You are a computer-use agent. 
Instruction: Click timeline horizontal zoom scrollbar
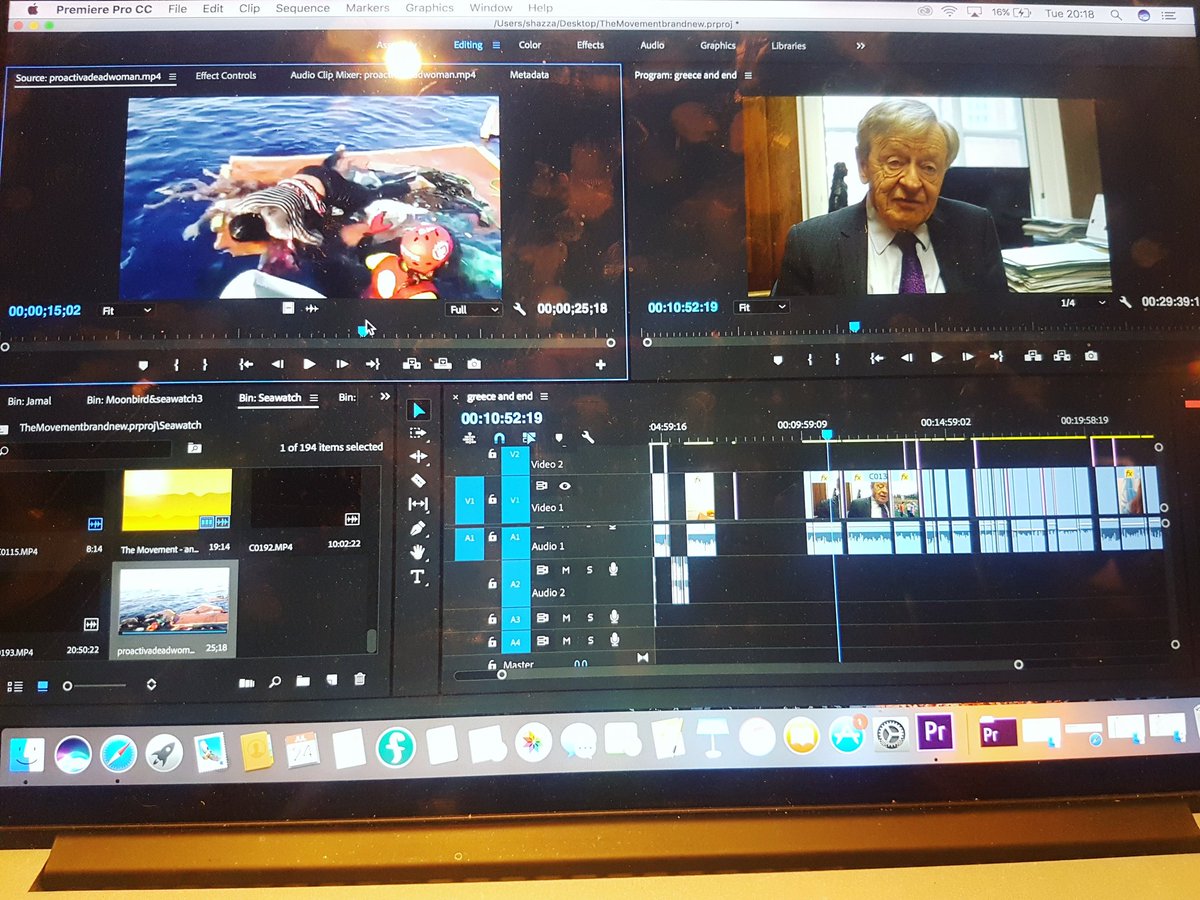759,668
